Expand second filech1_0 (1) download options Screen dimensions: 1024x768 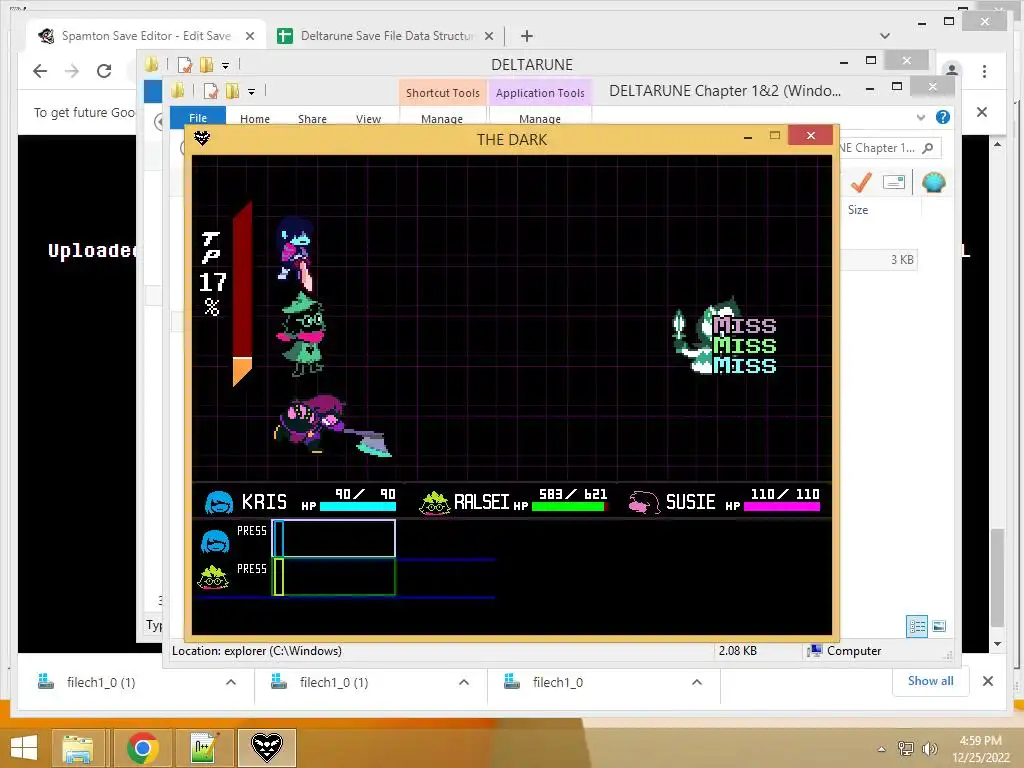coord(464,682)
